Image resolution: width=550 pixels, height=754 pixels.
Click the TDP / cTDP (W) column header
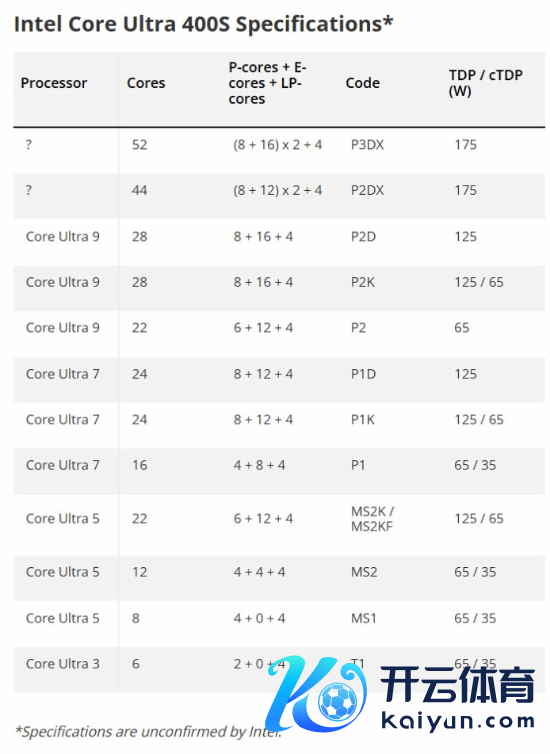click(x=486, y=83)
